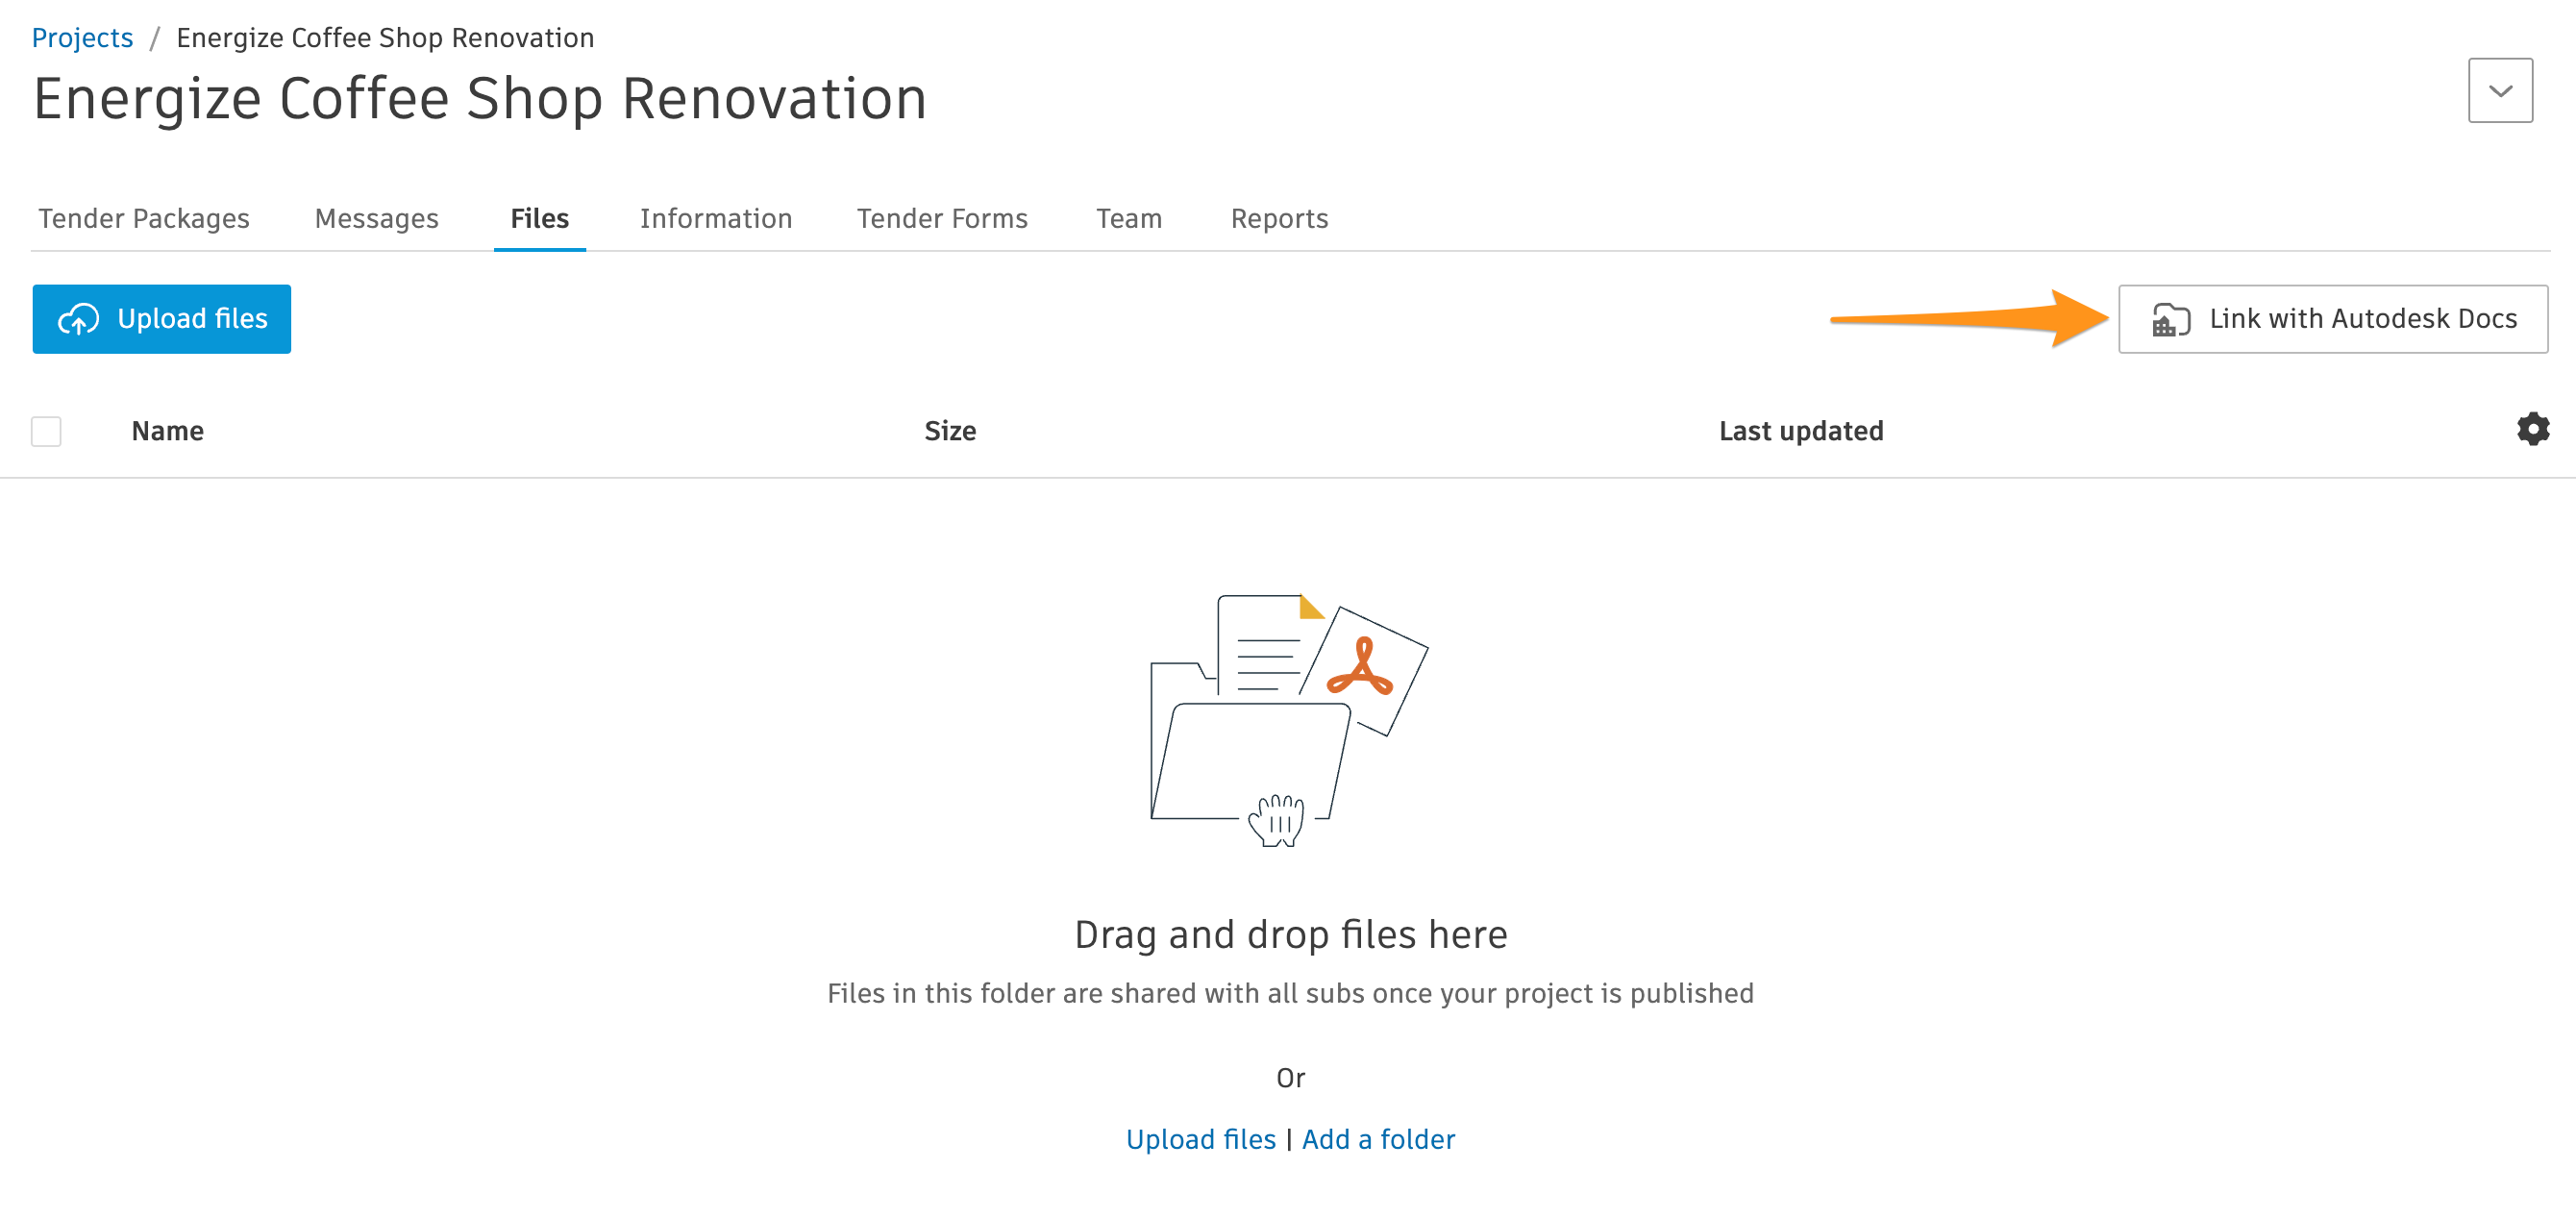Image resolution: width=2576 pixels, height=1219 pixels.
Task: Click the blue Upload files button
Action: point(161,319)
